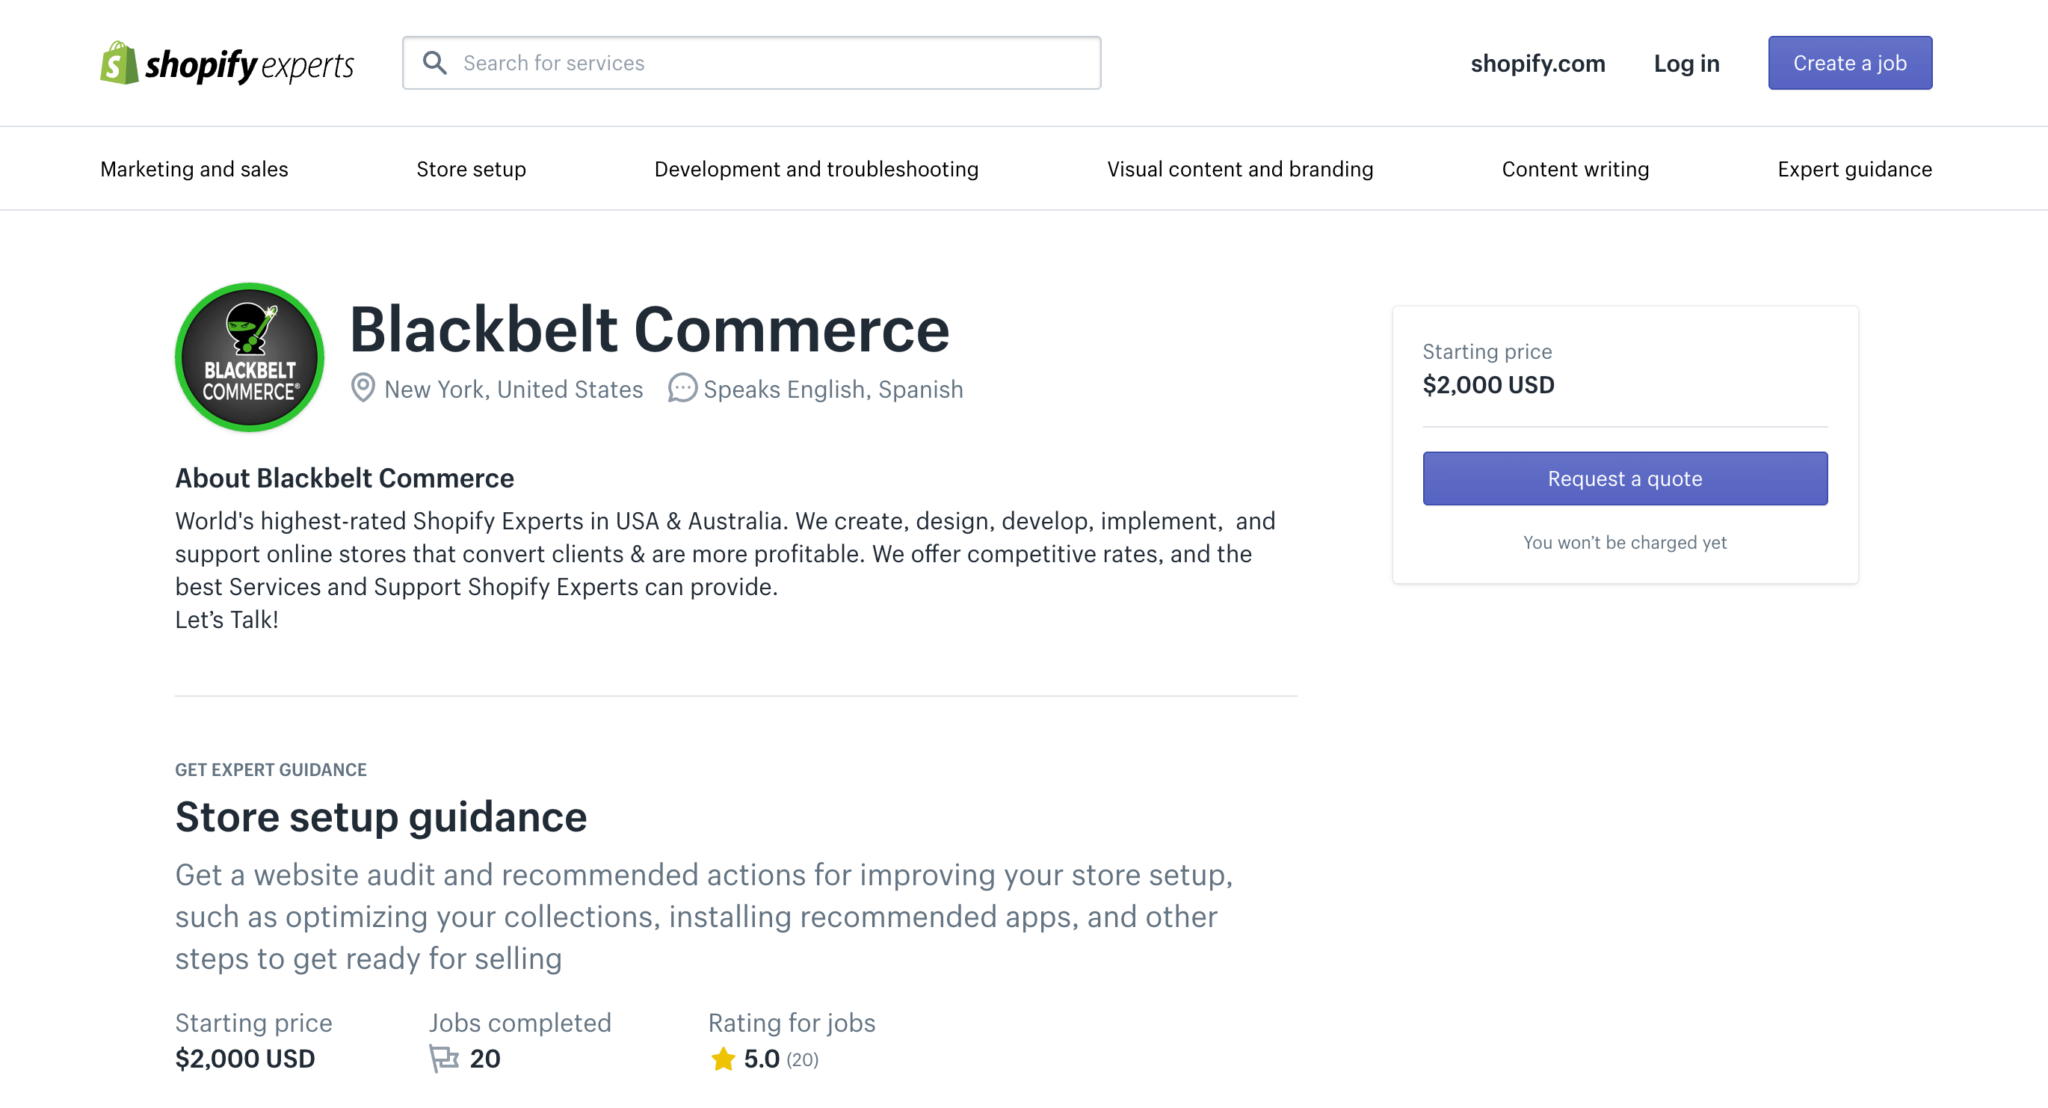
Task: Click Request a quote
Action: (x=1624, y=478)
